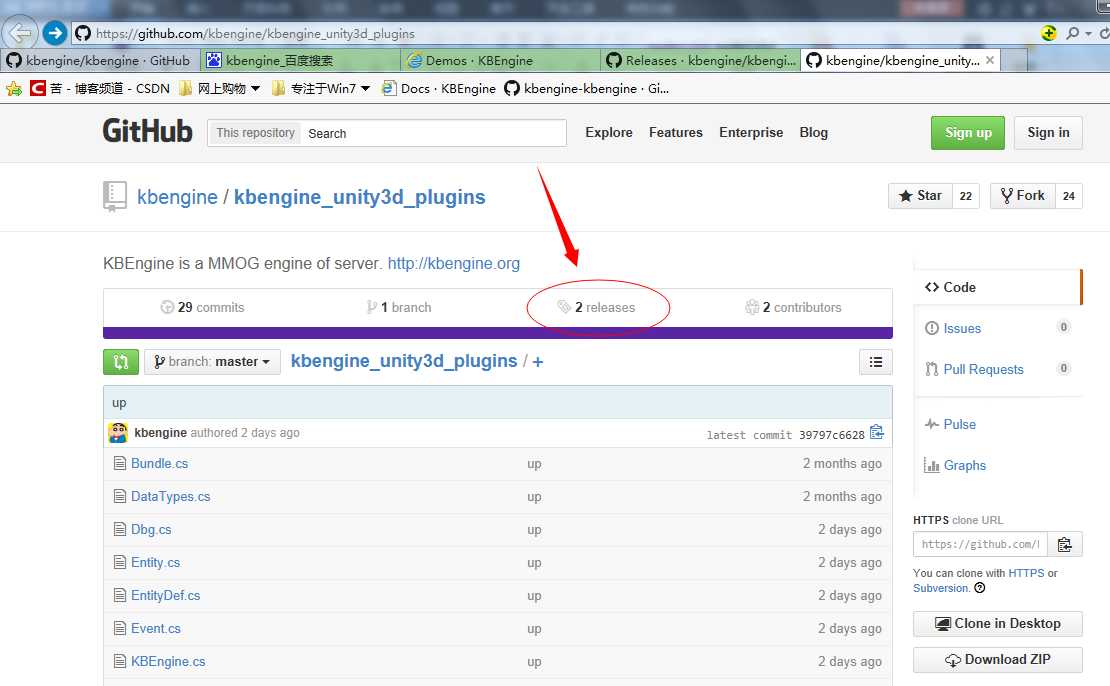This screenshot has width=1110, height=686.
Task: Switch to Releases kbengine tab
Action: click(701, 60)
